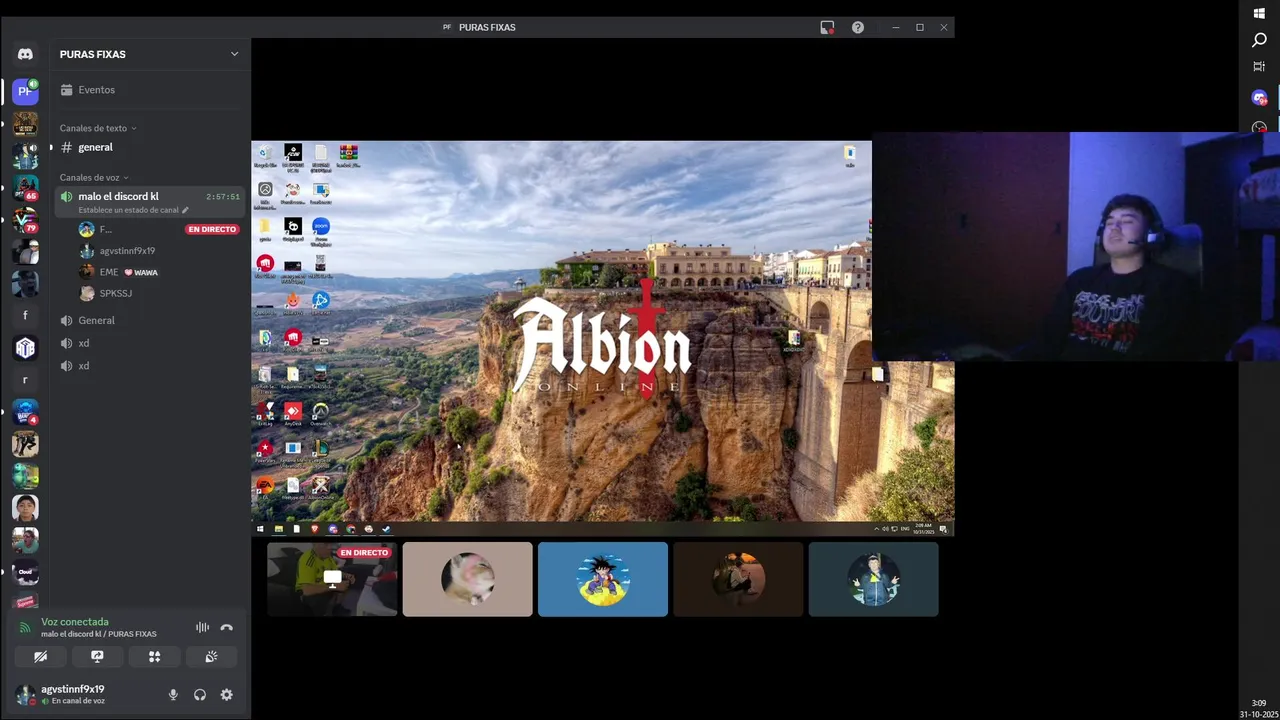
Task: Turn on camera button
Action: [x=40, y=657]
